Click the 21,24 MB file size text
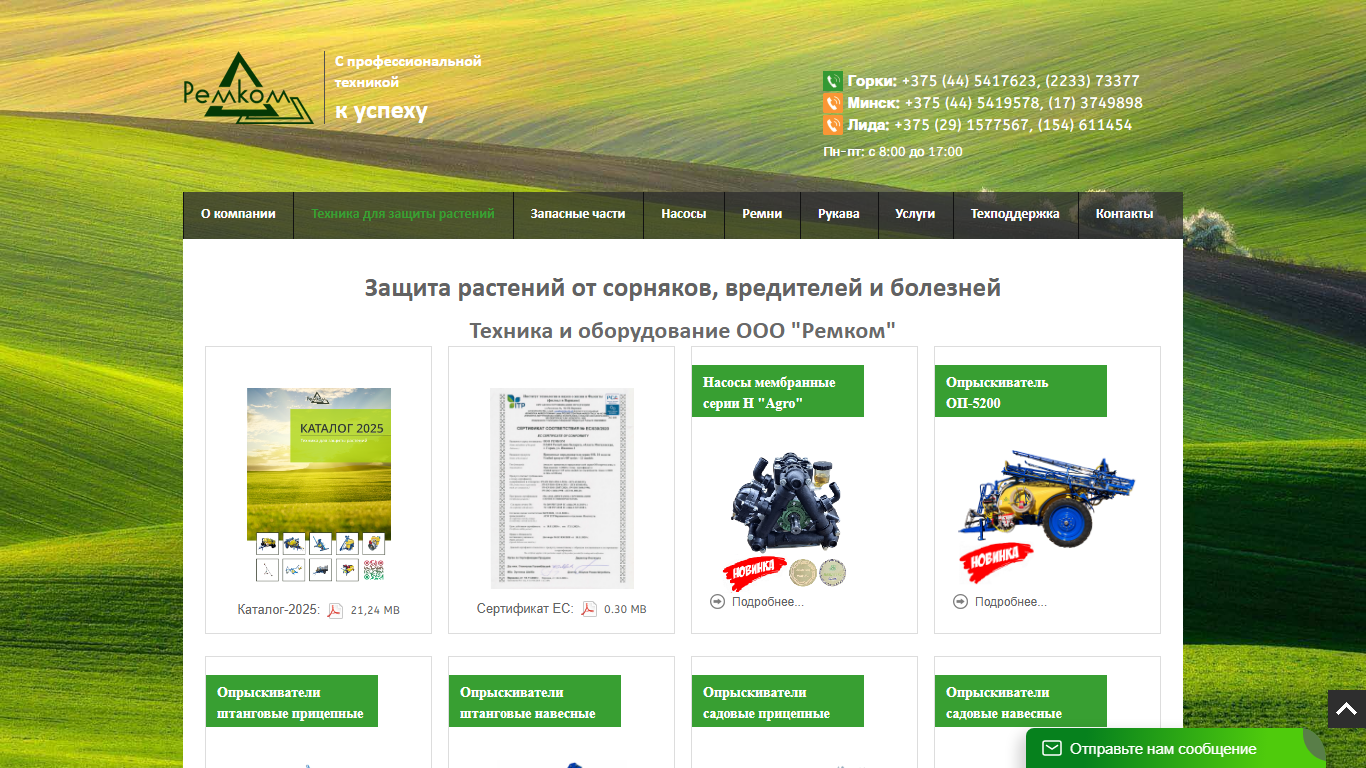 coord(375,610)
